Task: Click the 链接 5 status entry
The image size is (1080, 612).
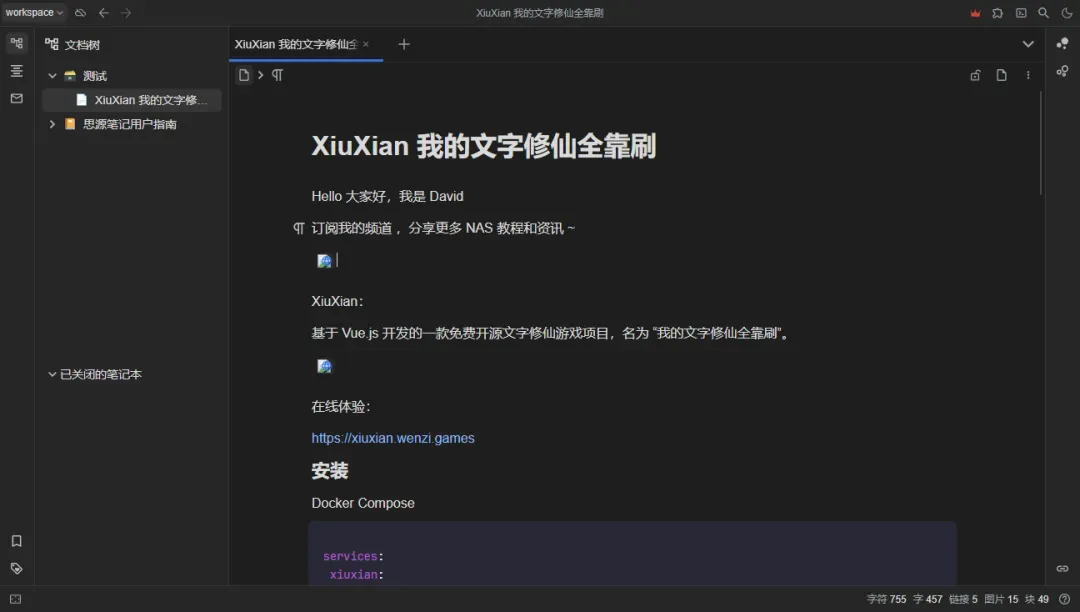Action: [x=963, y=600]
